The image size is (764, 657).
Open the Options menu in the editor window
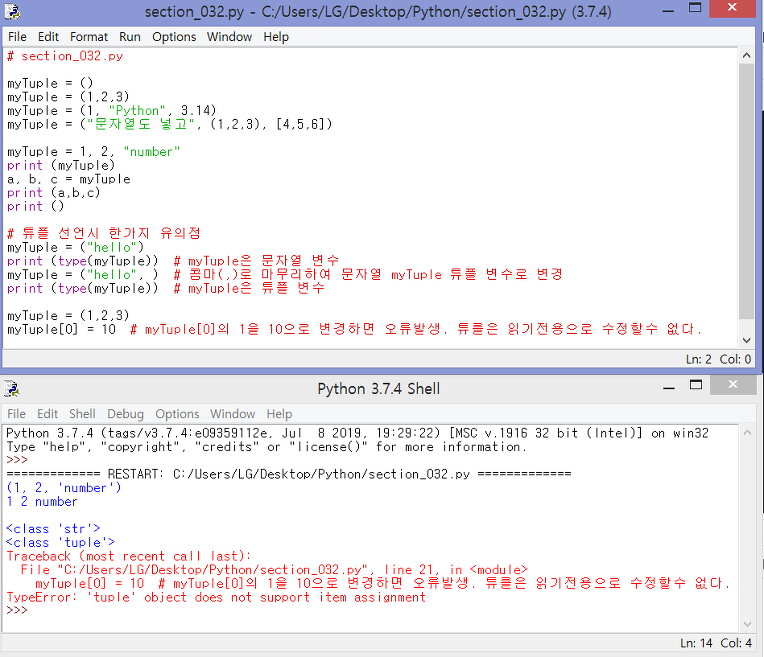(174, 37)
